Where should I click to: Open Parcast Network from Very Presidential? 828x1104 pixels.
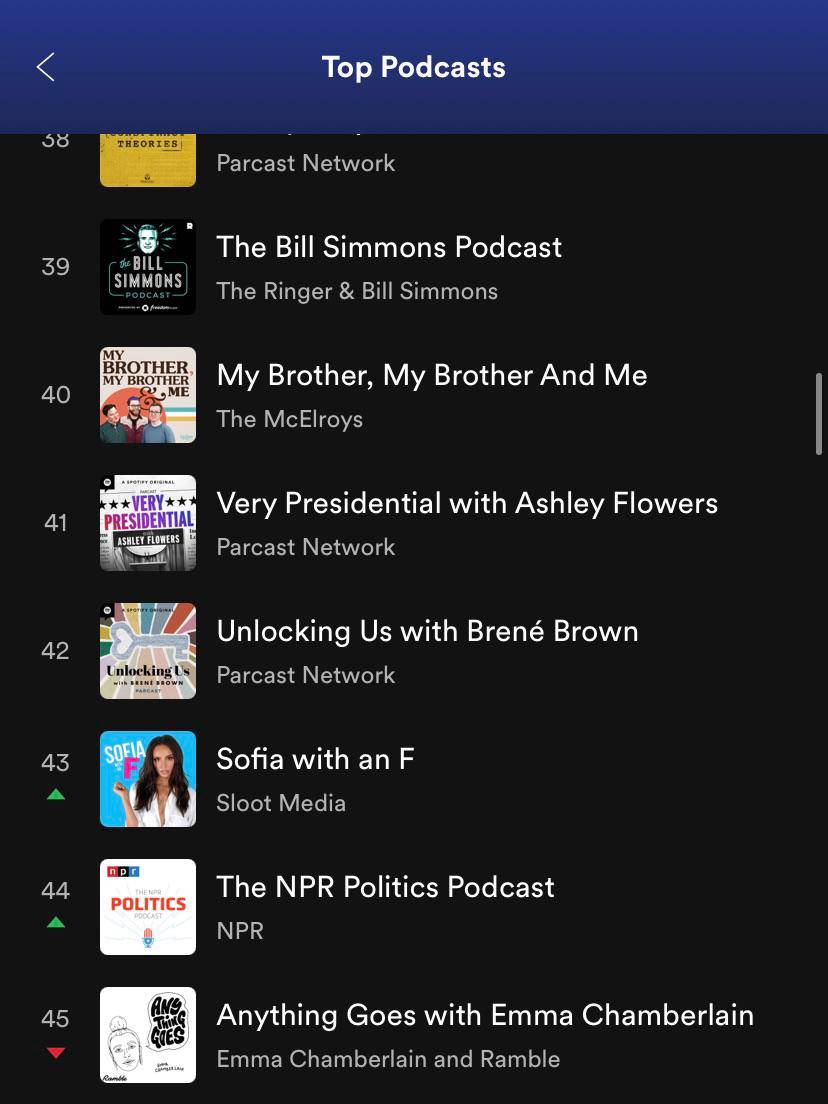point(306,547)
